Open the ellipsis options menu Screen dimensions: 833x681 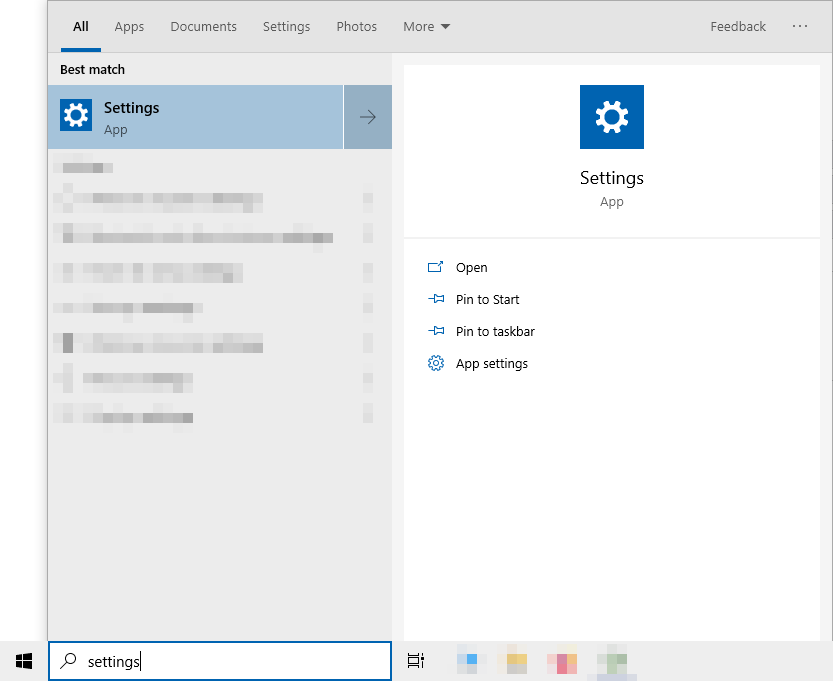[x=800, y=27]
